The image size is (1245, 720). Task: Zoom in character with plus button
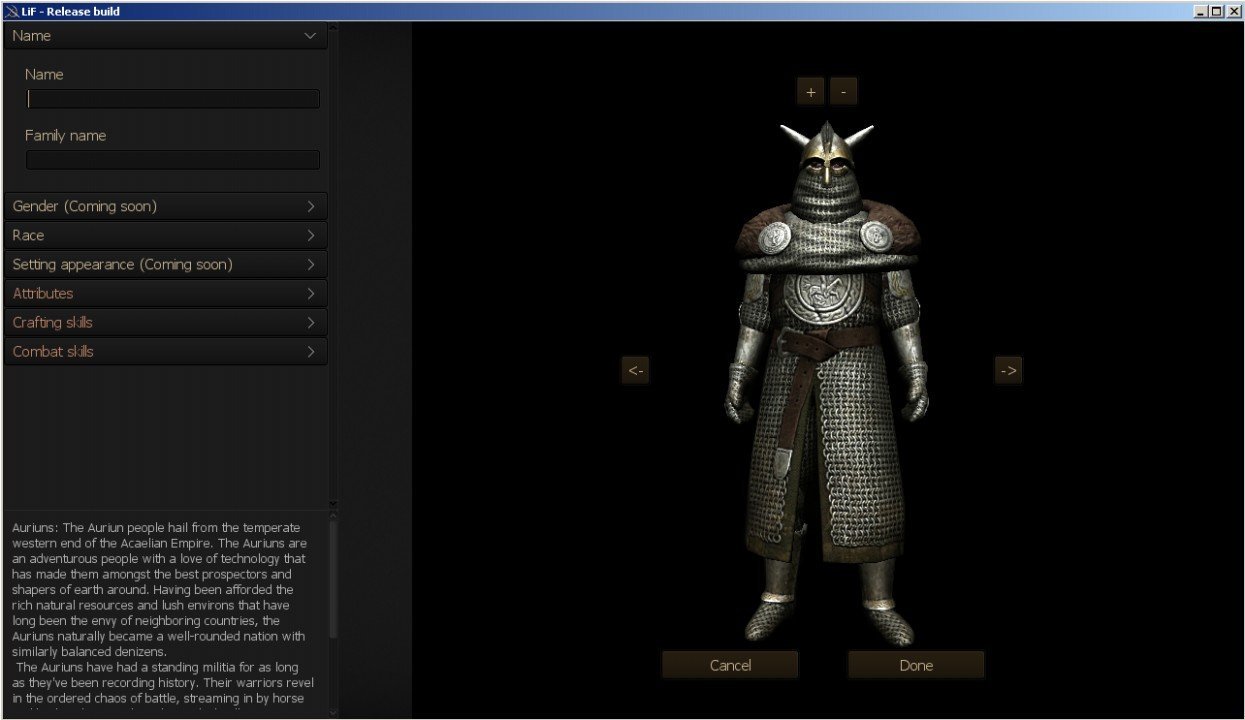point(810,92)
